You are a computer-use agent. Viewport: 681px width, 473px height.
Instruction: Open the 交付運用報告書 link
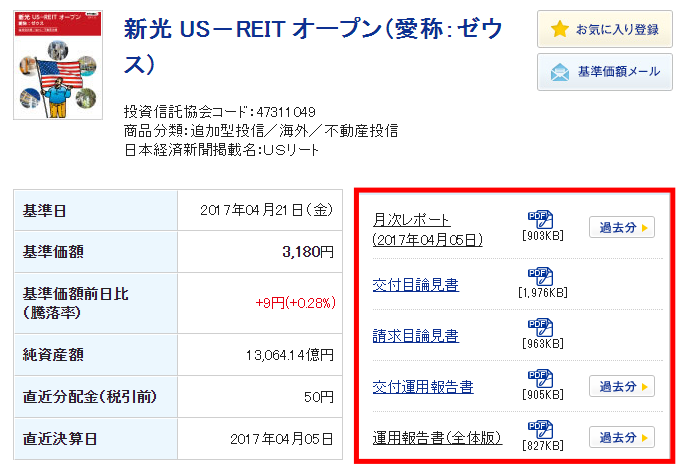point(423,387)
